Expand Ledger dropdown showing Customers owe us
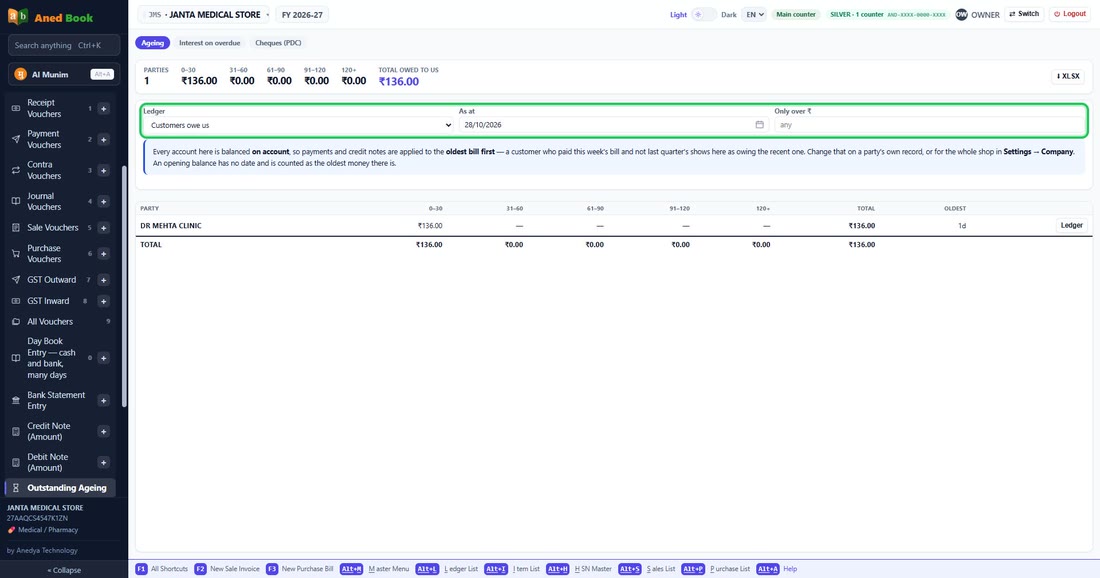This screenshot has height=578, width=1100. coord(298,125)
